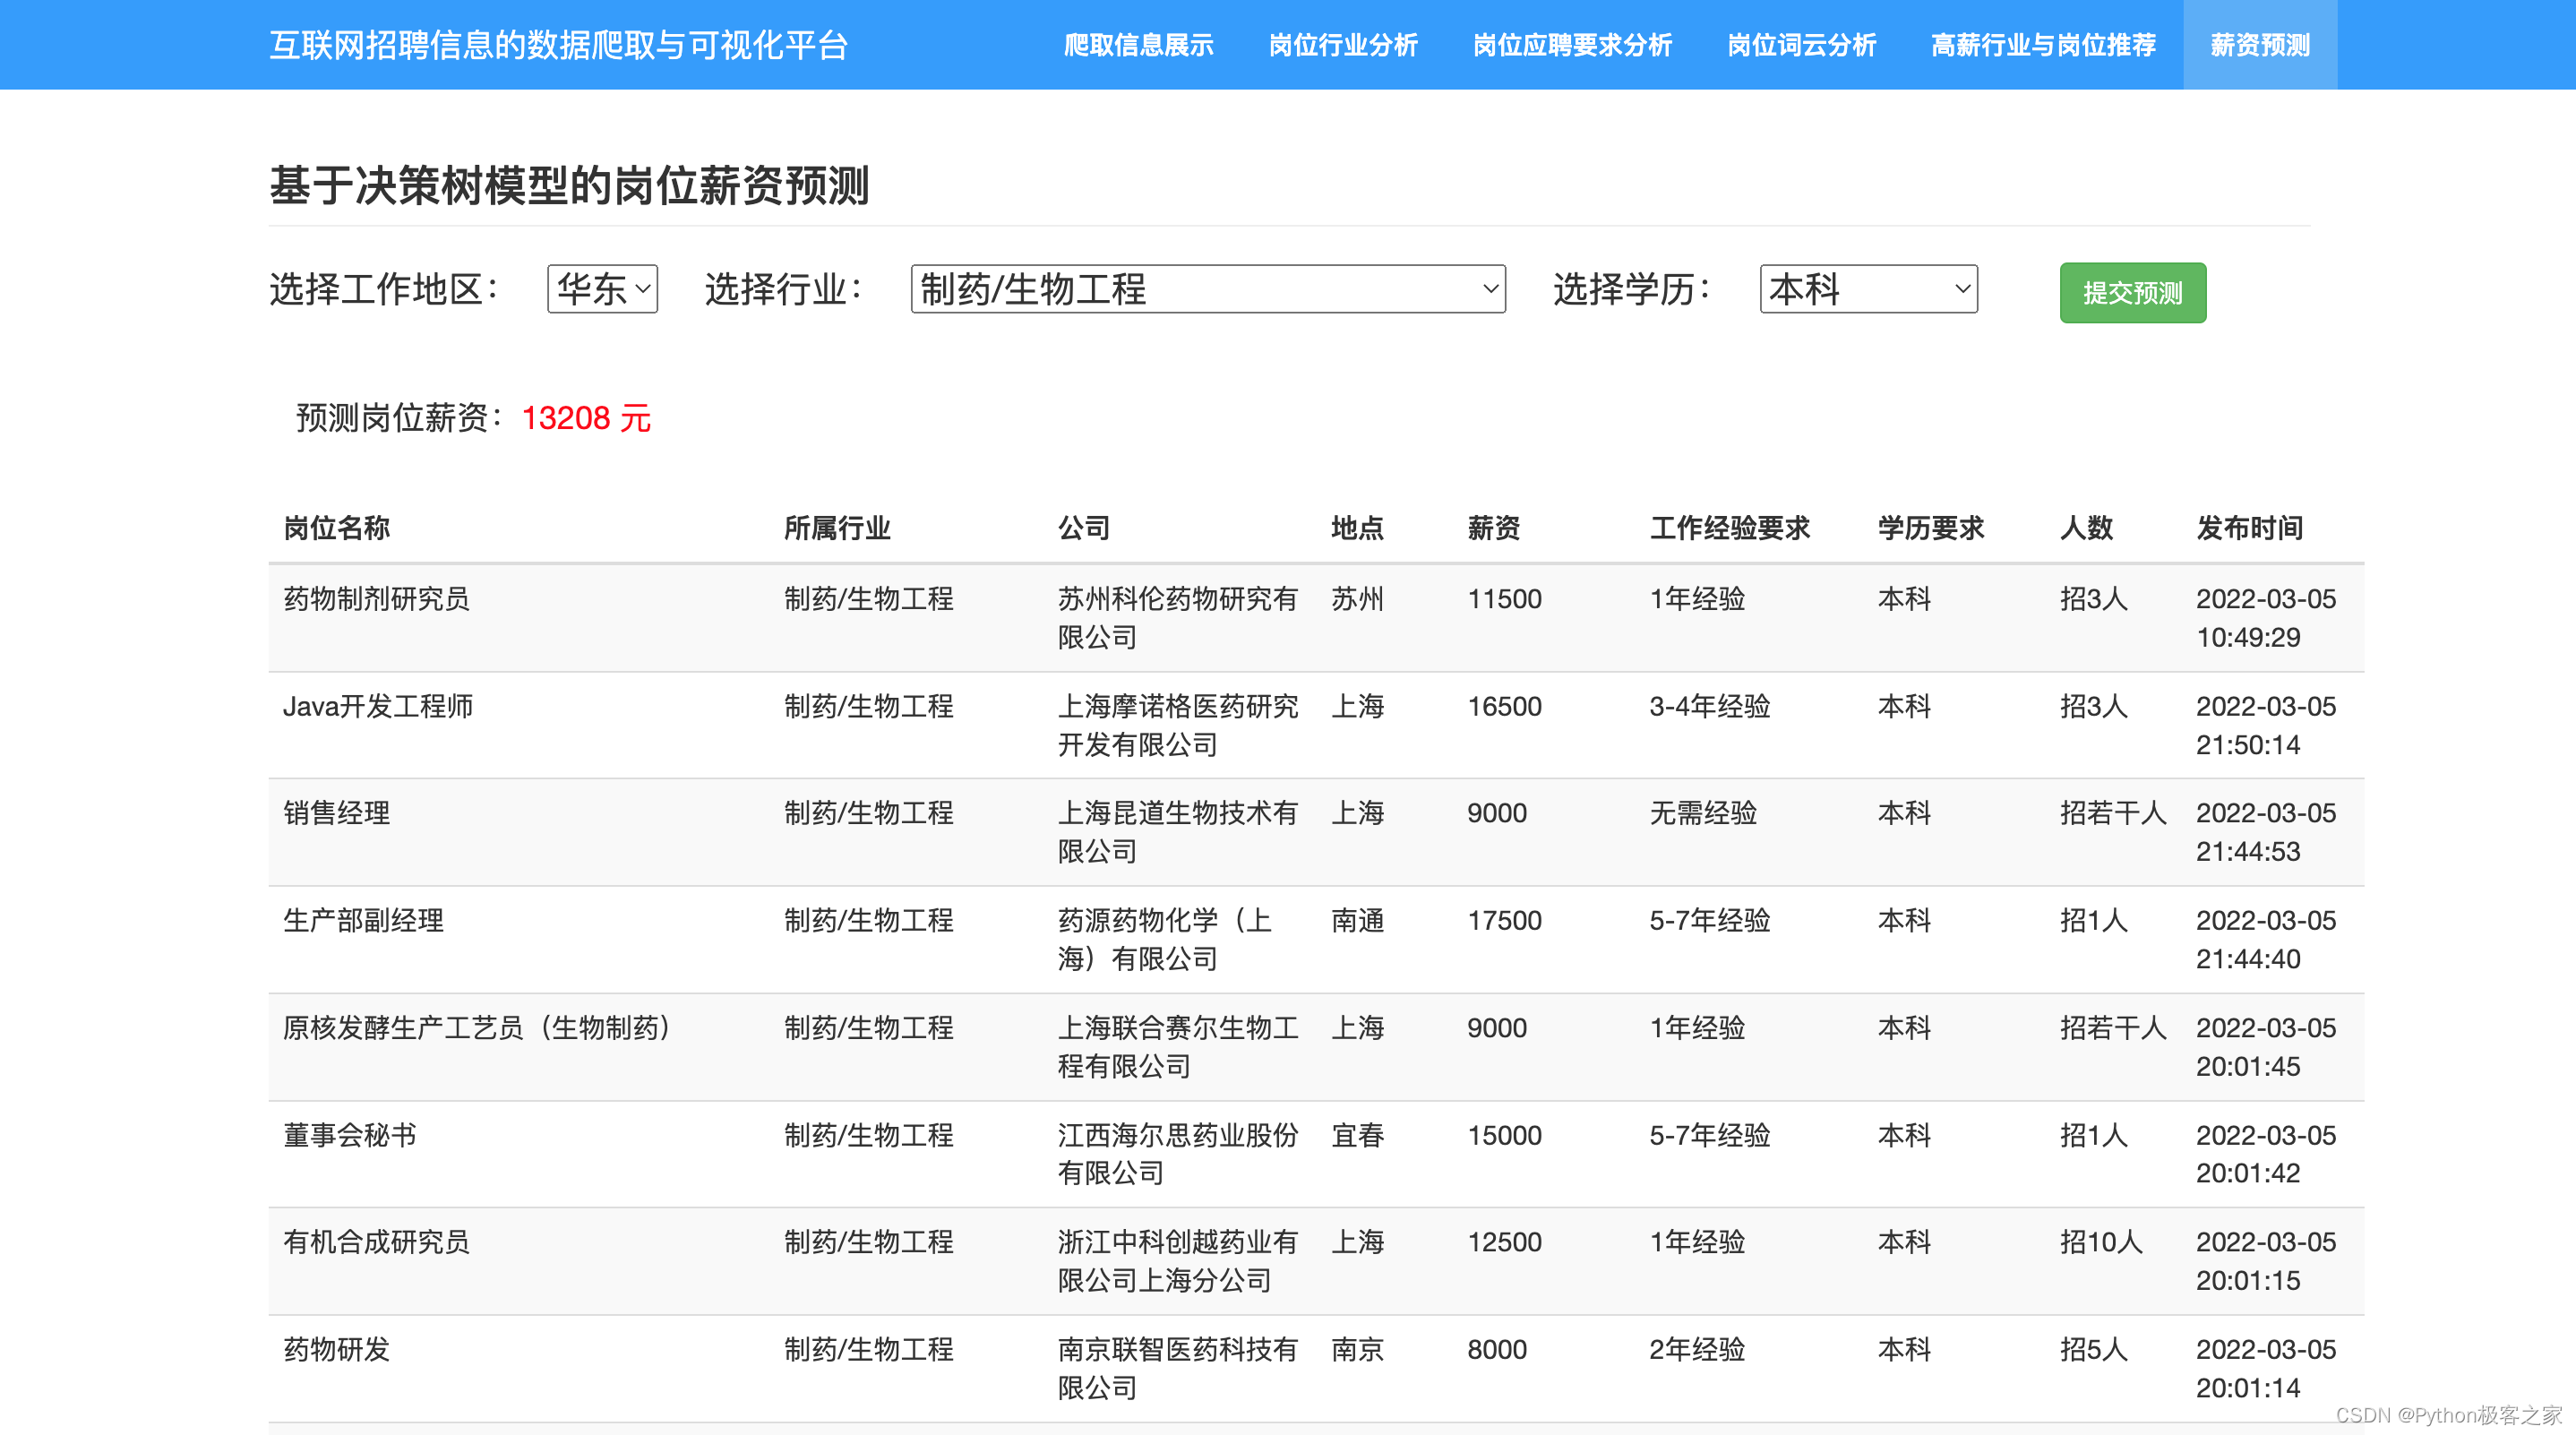2576x1435 pixels.
Task: Click the active 薪资预测 tab
Action: click(2259, 45)
